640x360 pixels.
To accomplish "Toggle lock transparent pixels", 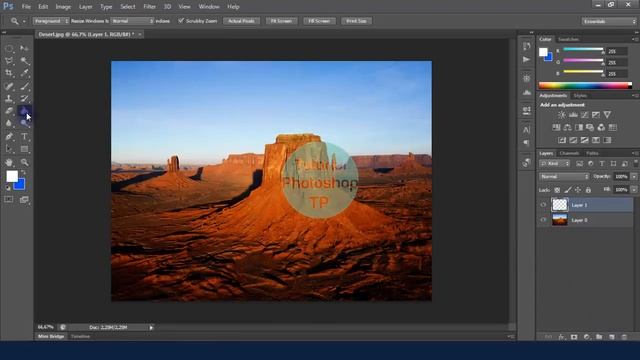I will [x=557, y=190].
